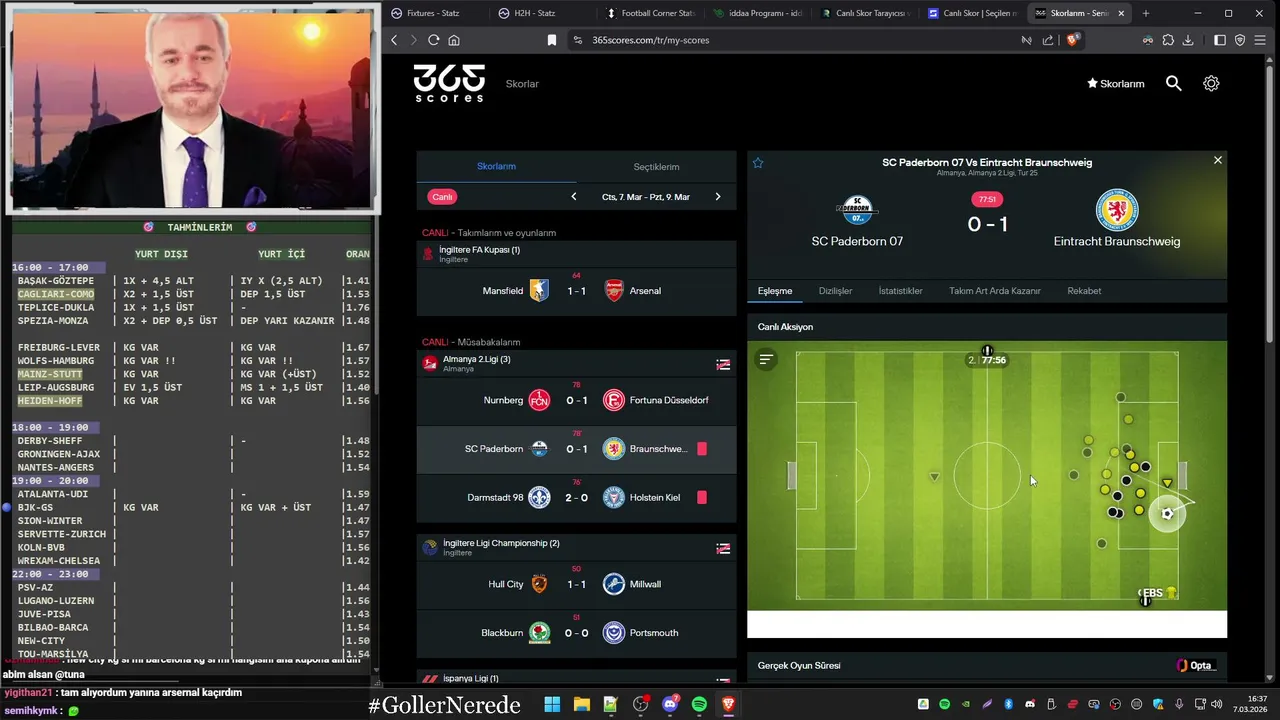
Task: Click the 77:56 timeline marker on pitch
Action: point(987,360)
